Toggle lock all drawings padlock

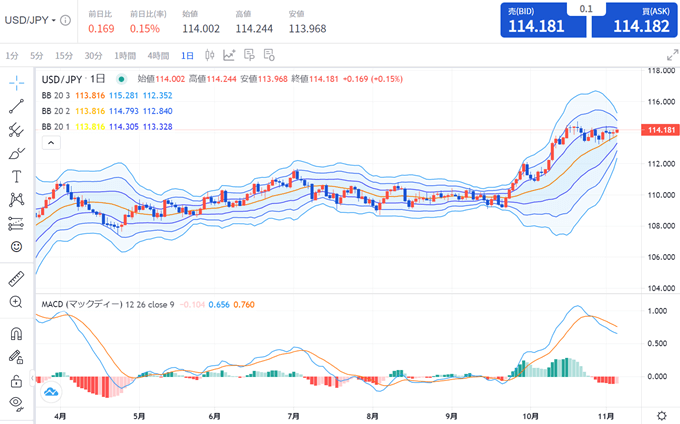16,381
